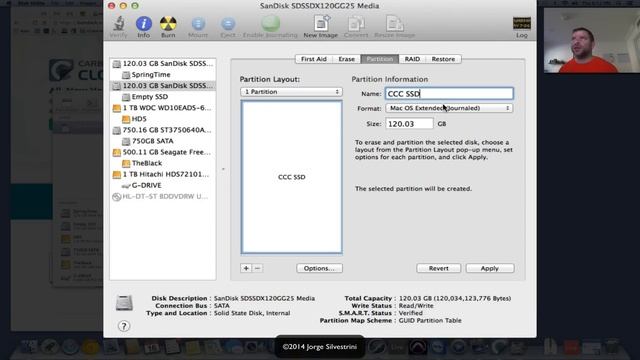Click the Burn toolbar icon

(x=168, y=27)
